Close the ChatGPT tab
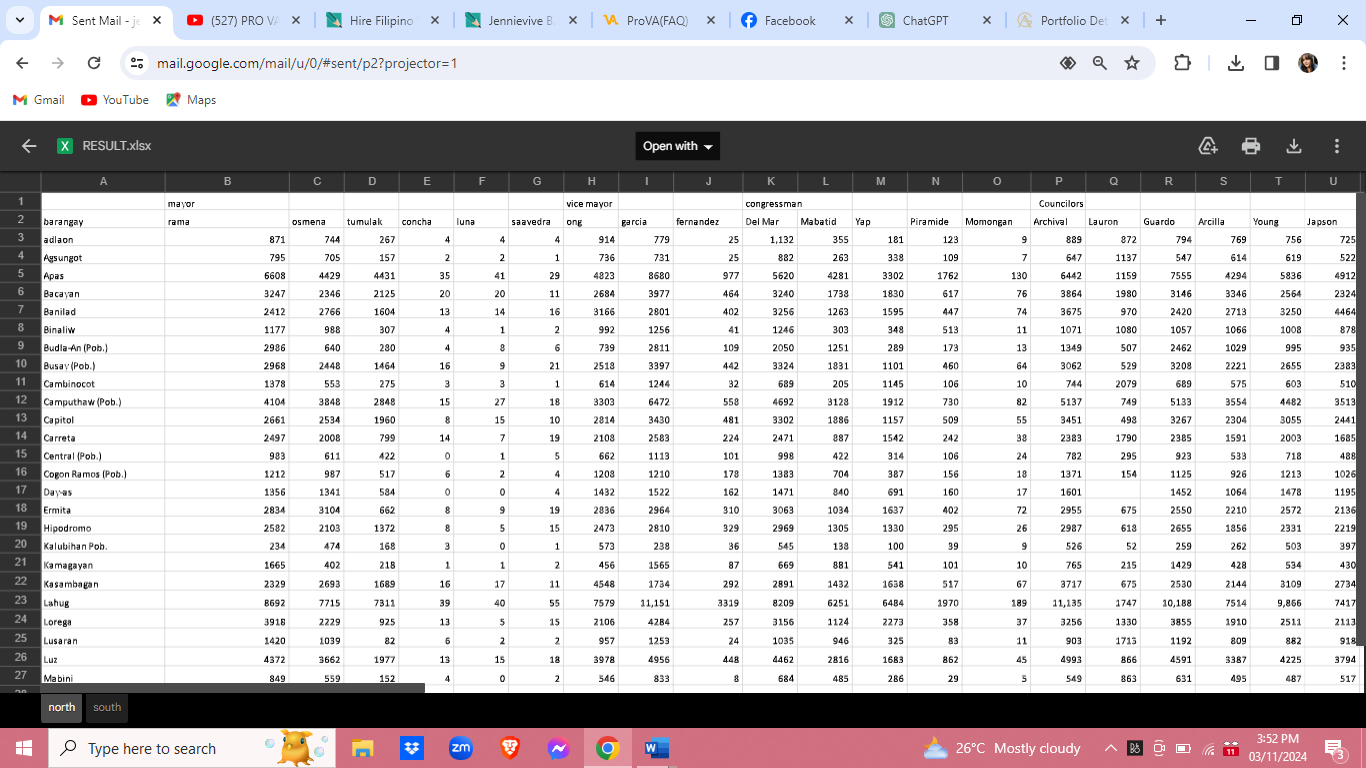 [x=987, y=20]
